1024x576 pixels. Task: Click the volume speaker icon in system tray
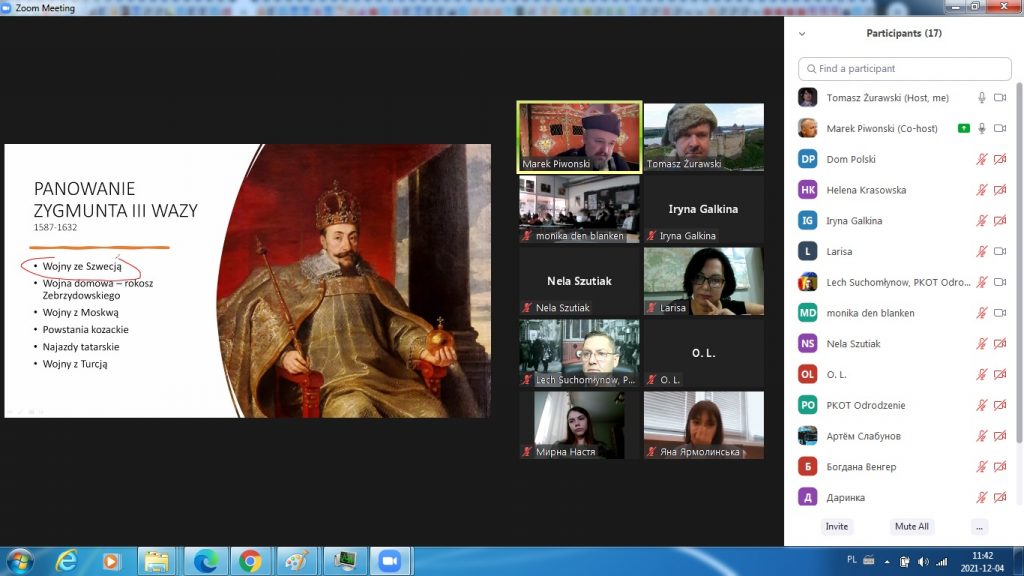[922, 561]
